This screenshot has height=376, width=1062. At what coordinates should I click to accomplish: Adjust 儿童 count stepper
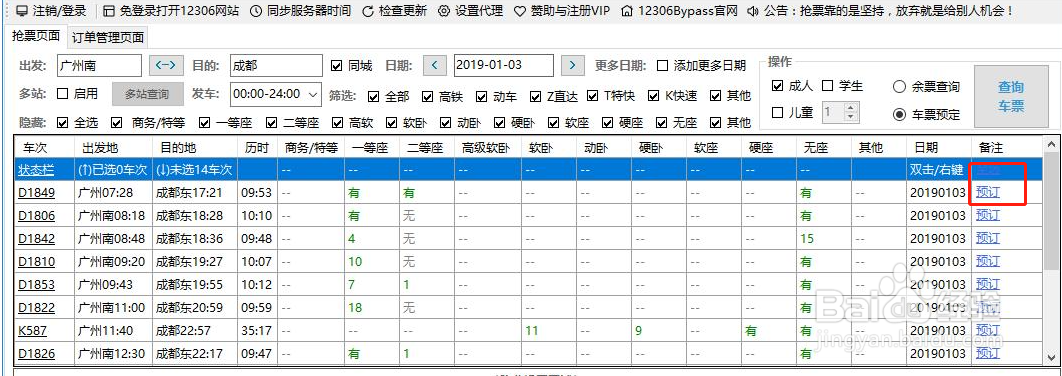[x=851, y=112]
